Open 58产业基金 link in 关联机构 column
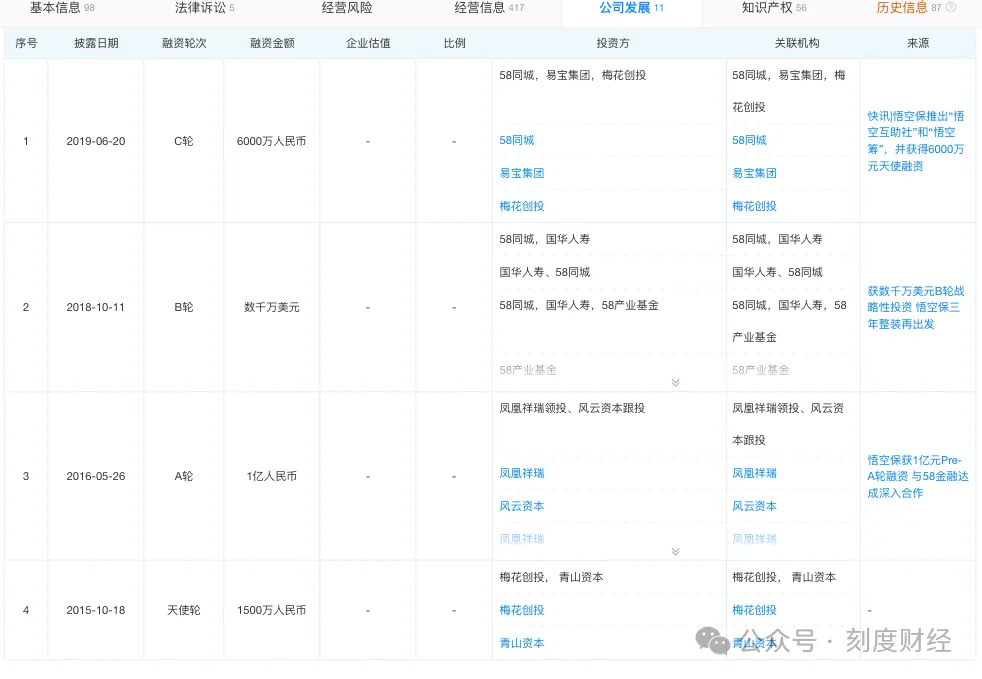Viewport: 982px width, 679px height. [760, 370]
